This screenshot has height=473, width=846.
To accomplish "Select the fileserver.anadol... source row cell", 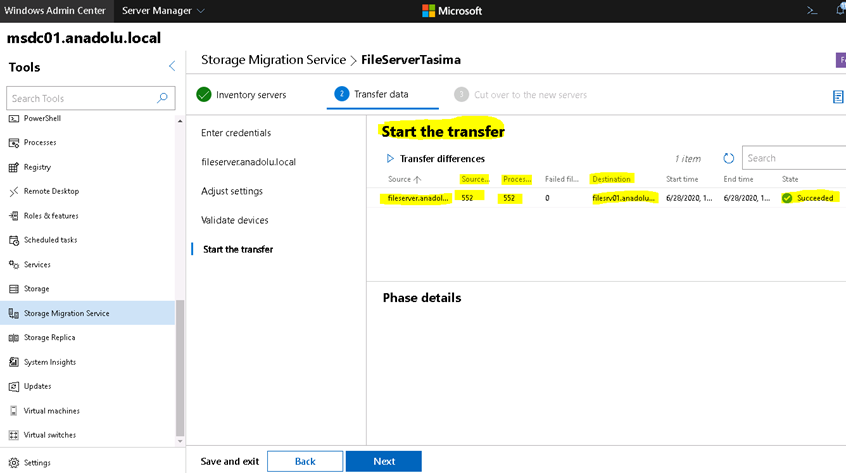I will tap(418, 198).
